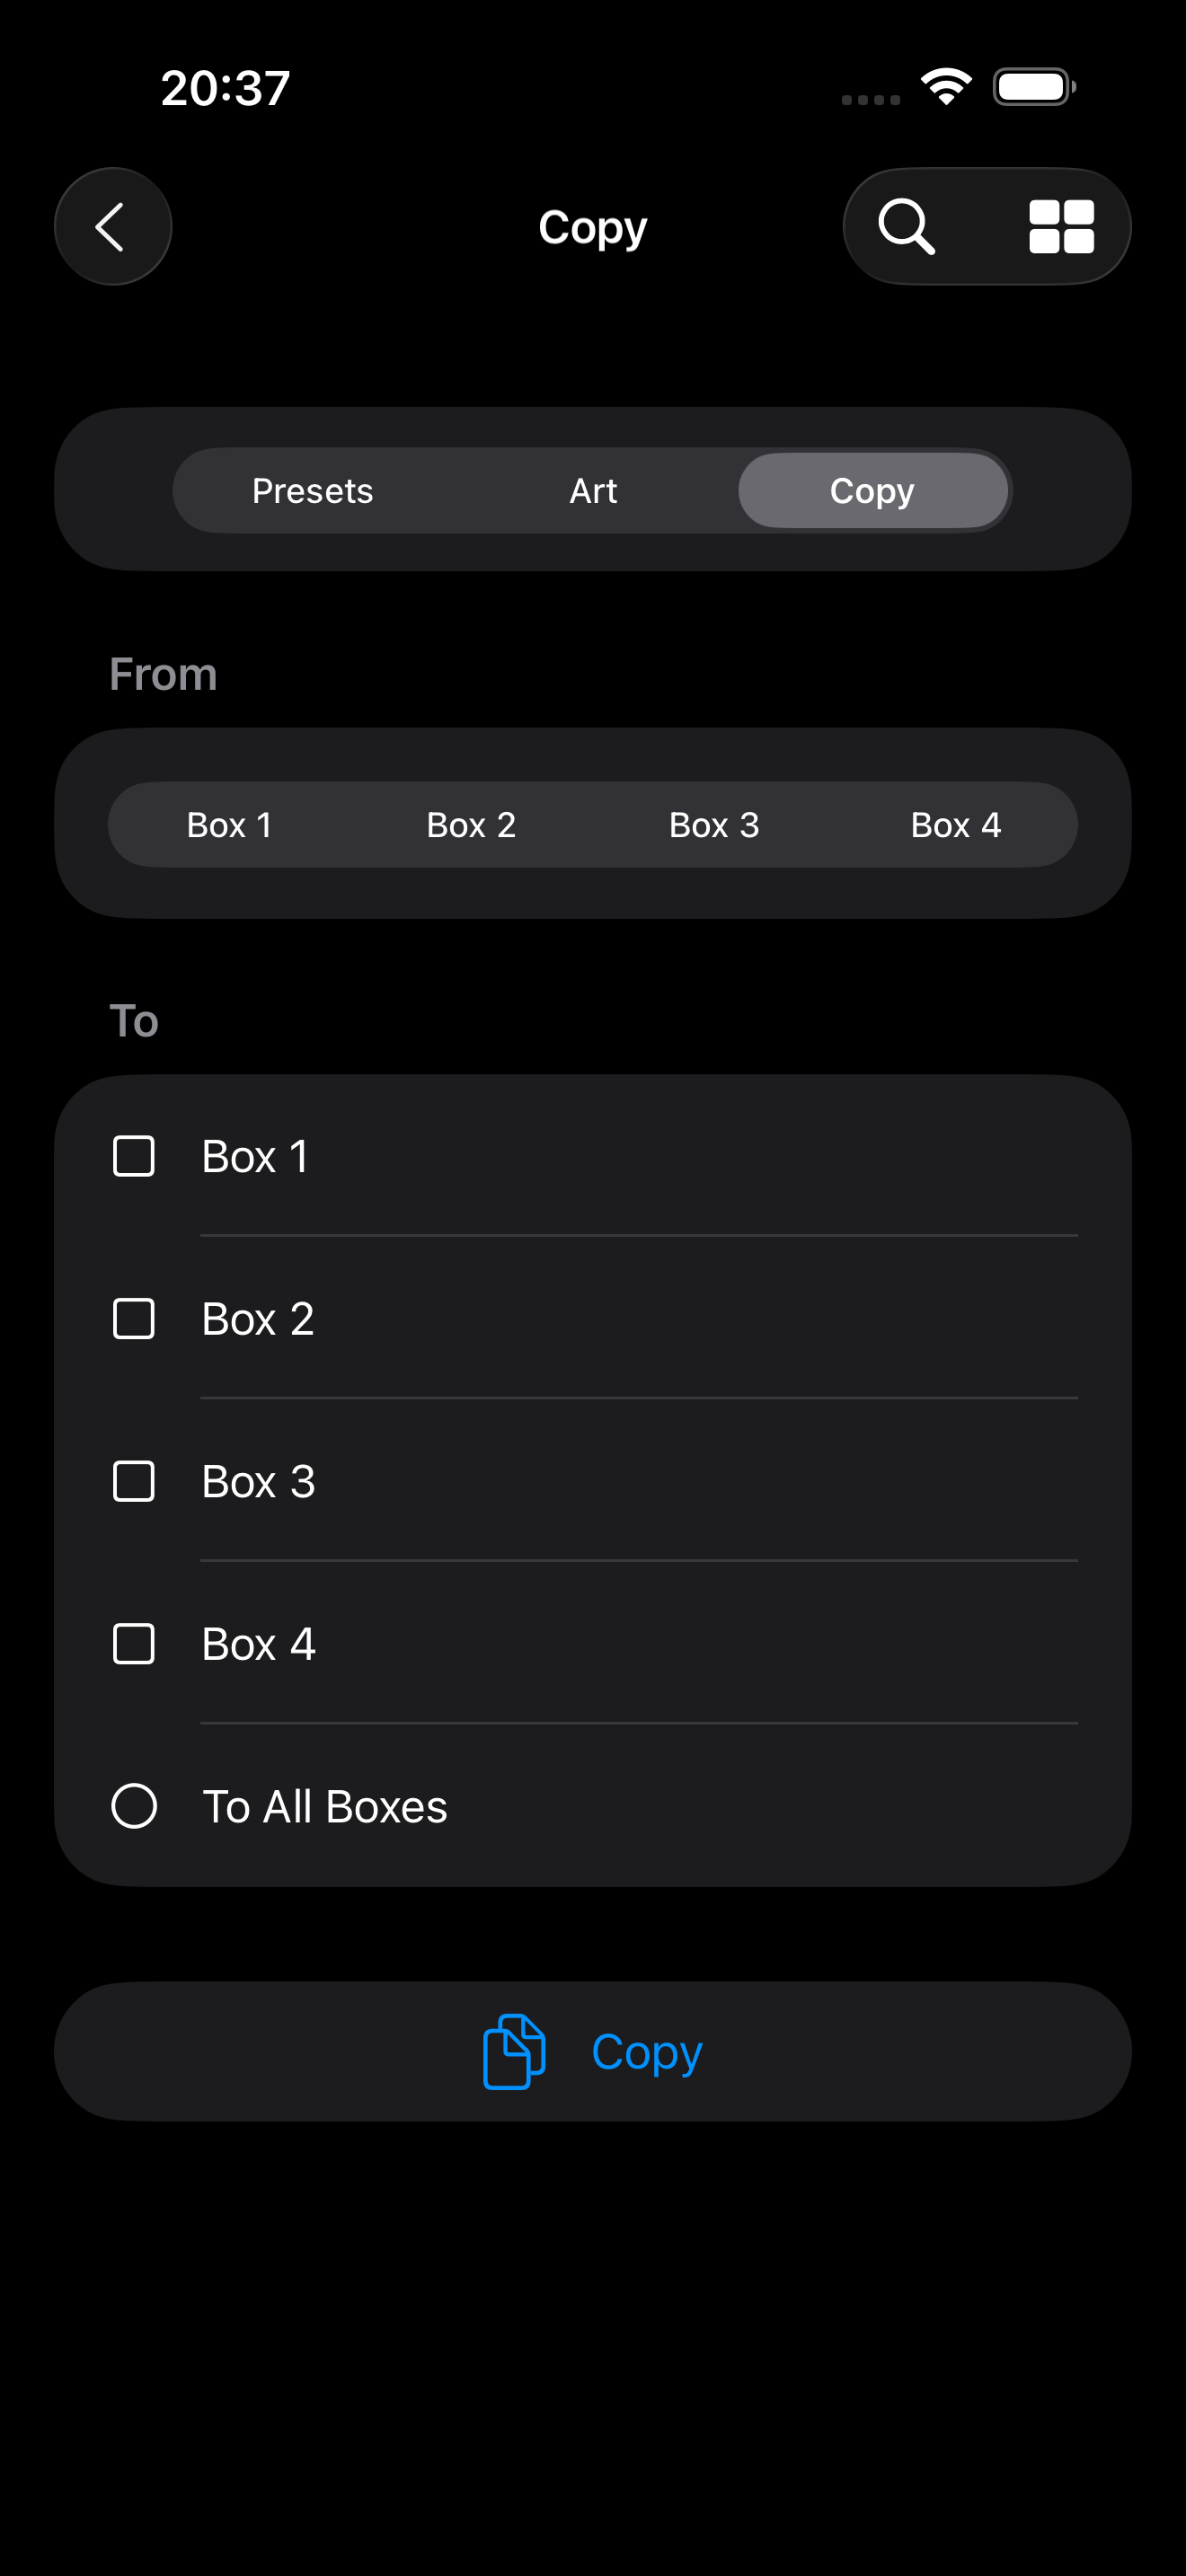Check the Box 1 destination checkbox
Screen dimensions: 1186x2576
134,1156
